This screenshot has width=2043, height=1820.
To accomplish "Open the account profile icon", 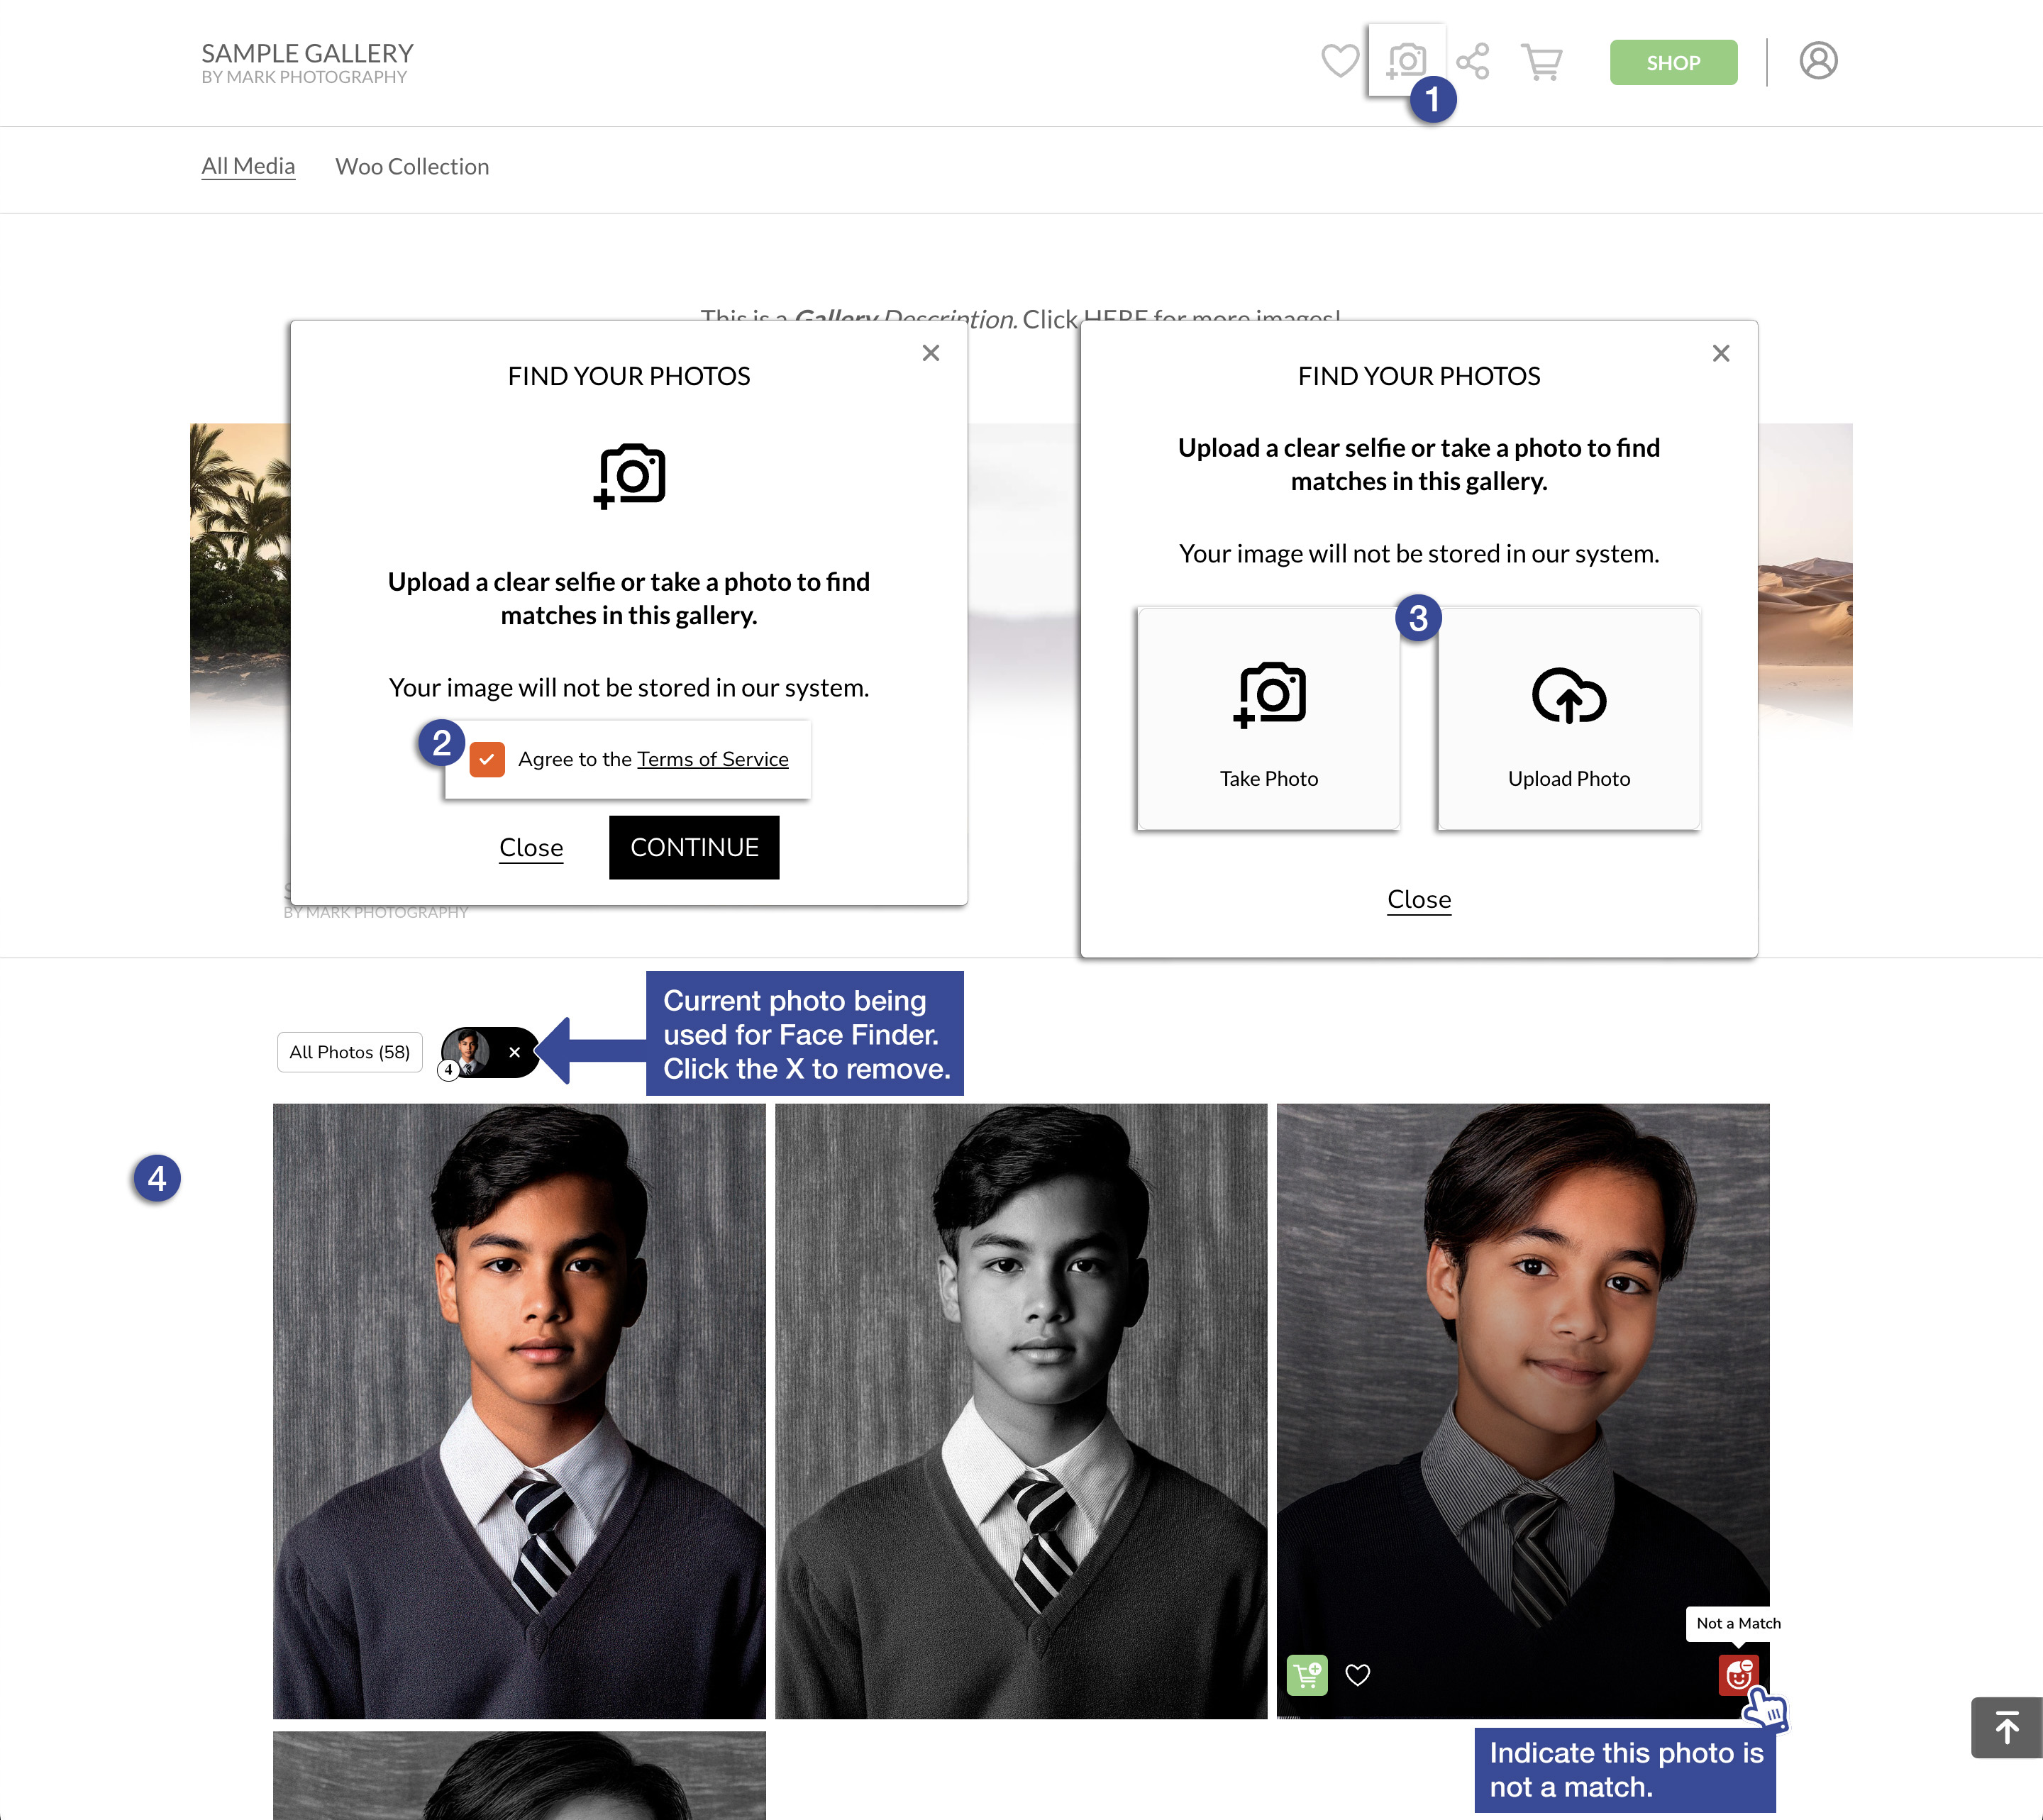I will point(1819,61).
